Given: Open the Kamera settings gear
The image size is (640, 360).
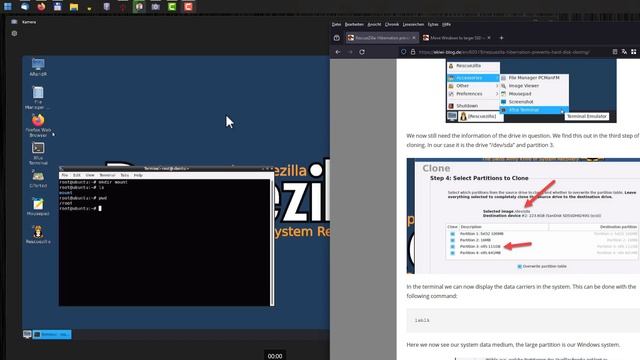Looking at the screenshot, I should click(x=14, y=33).
